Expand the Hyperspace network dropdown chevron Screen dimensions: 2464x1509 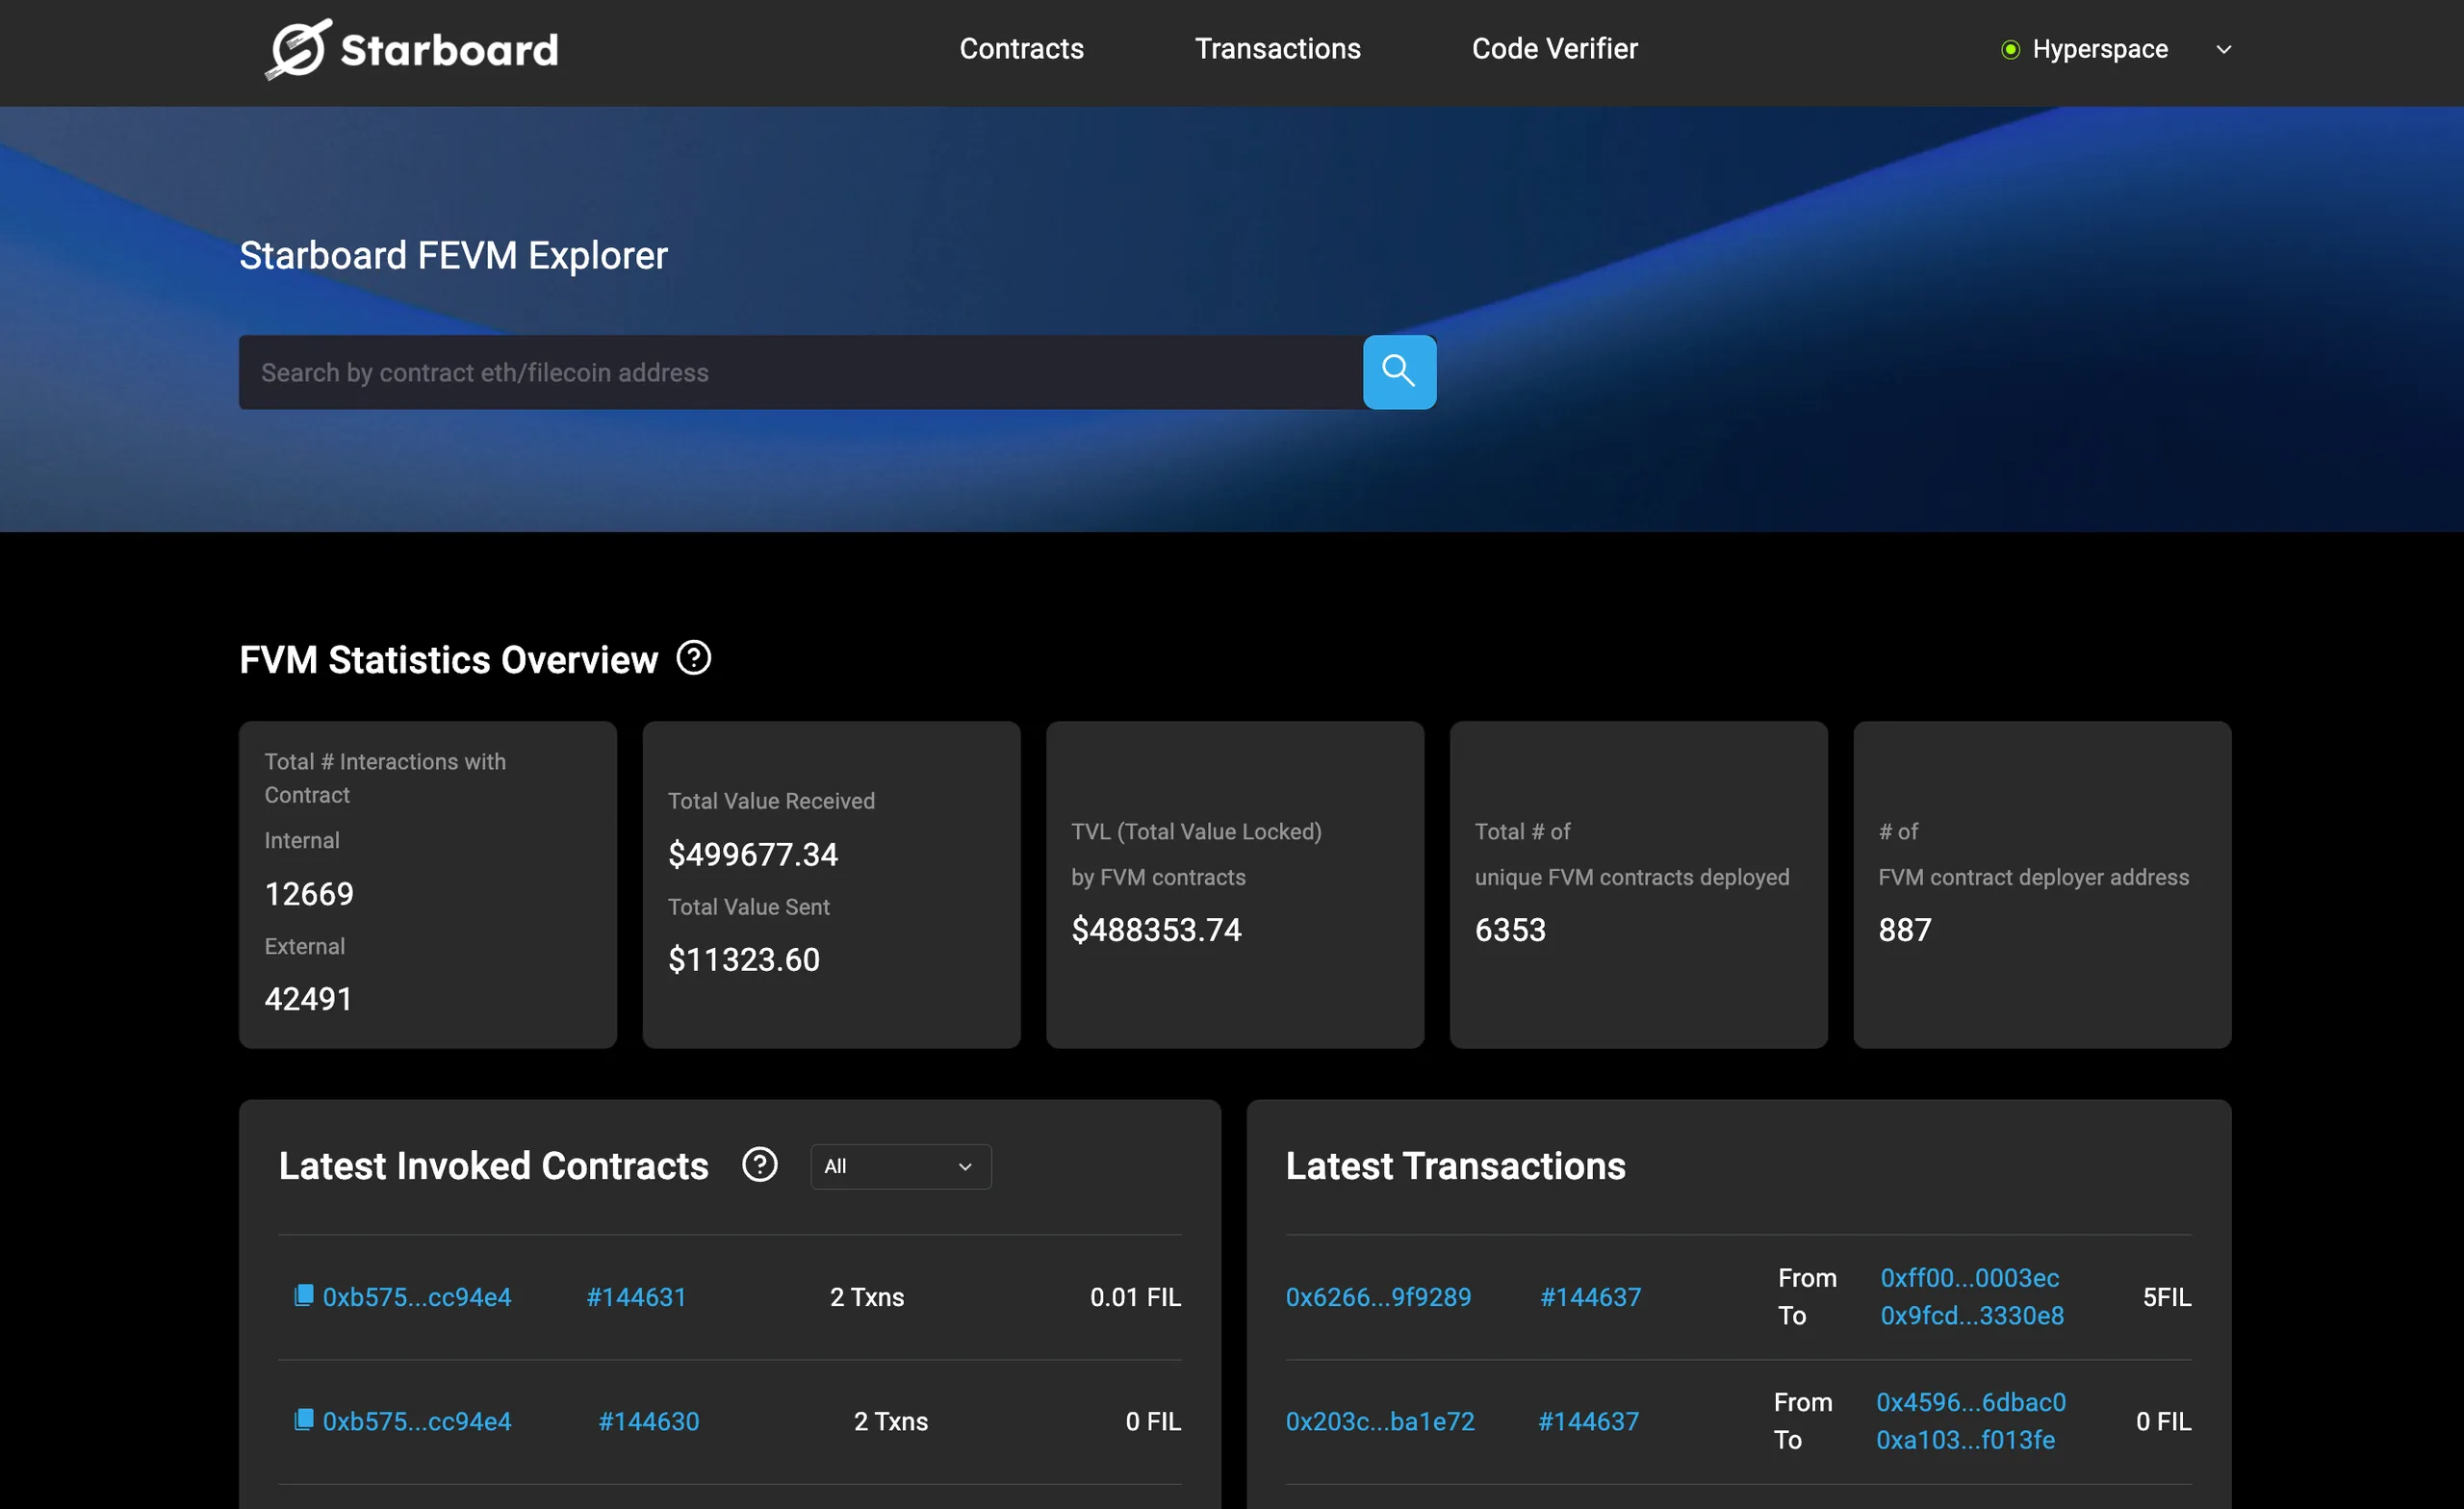coord(2223,50)
